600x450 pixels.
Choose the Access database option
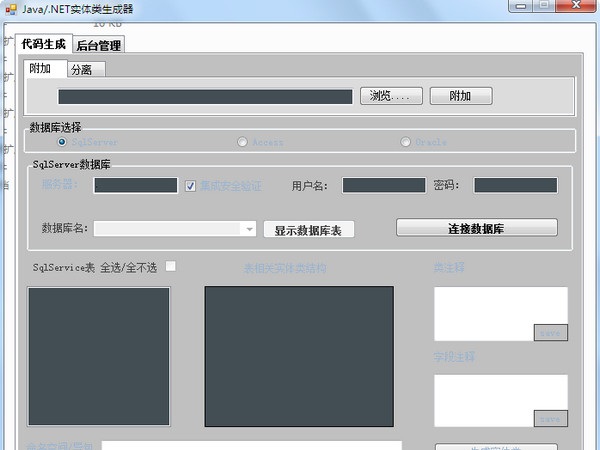242,142
